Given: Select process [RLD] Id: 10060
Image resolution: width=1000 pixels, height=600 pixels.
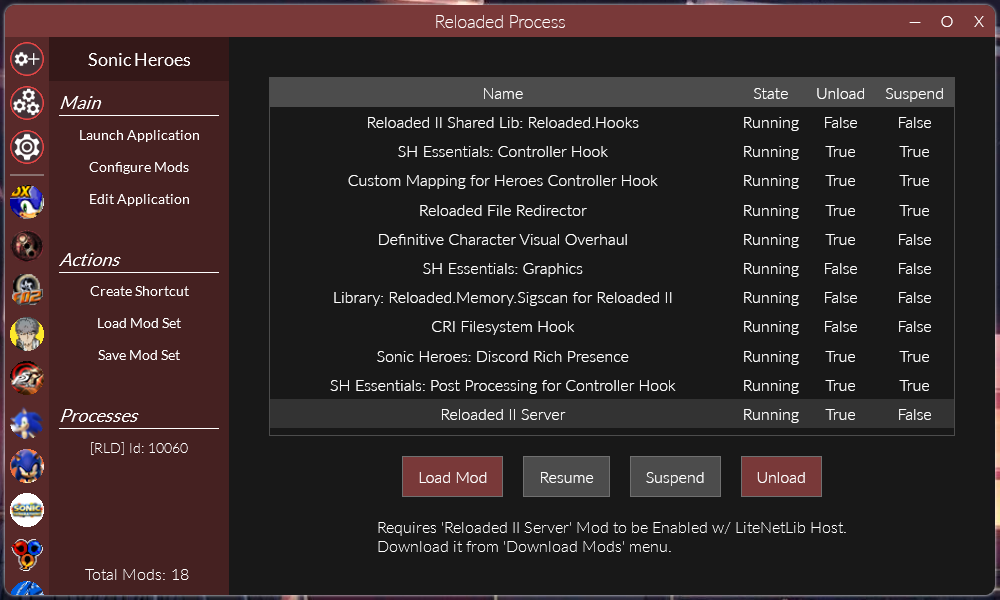Looking at the screenshot, I should coord(139,448).
